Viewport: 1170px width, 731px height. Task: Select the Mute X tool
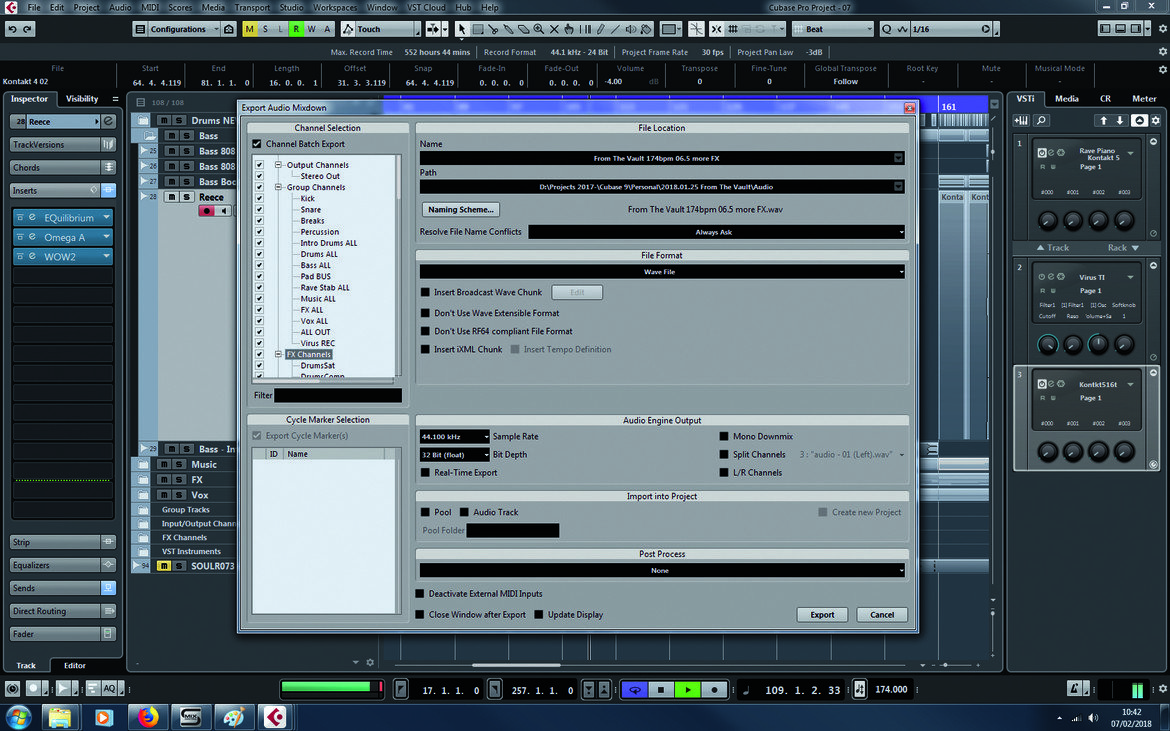coord(554,29)
